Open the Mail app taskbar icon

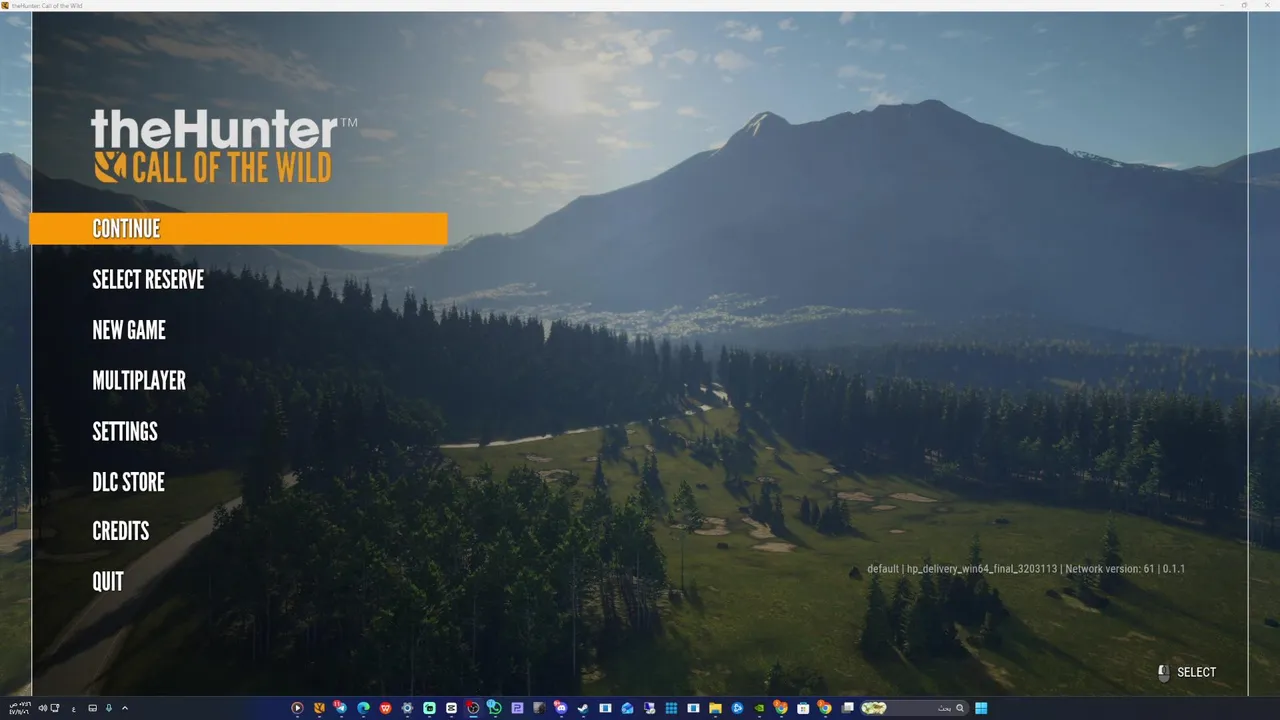[x=627, y=708]
